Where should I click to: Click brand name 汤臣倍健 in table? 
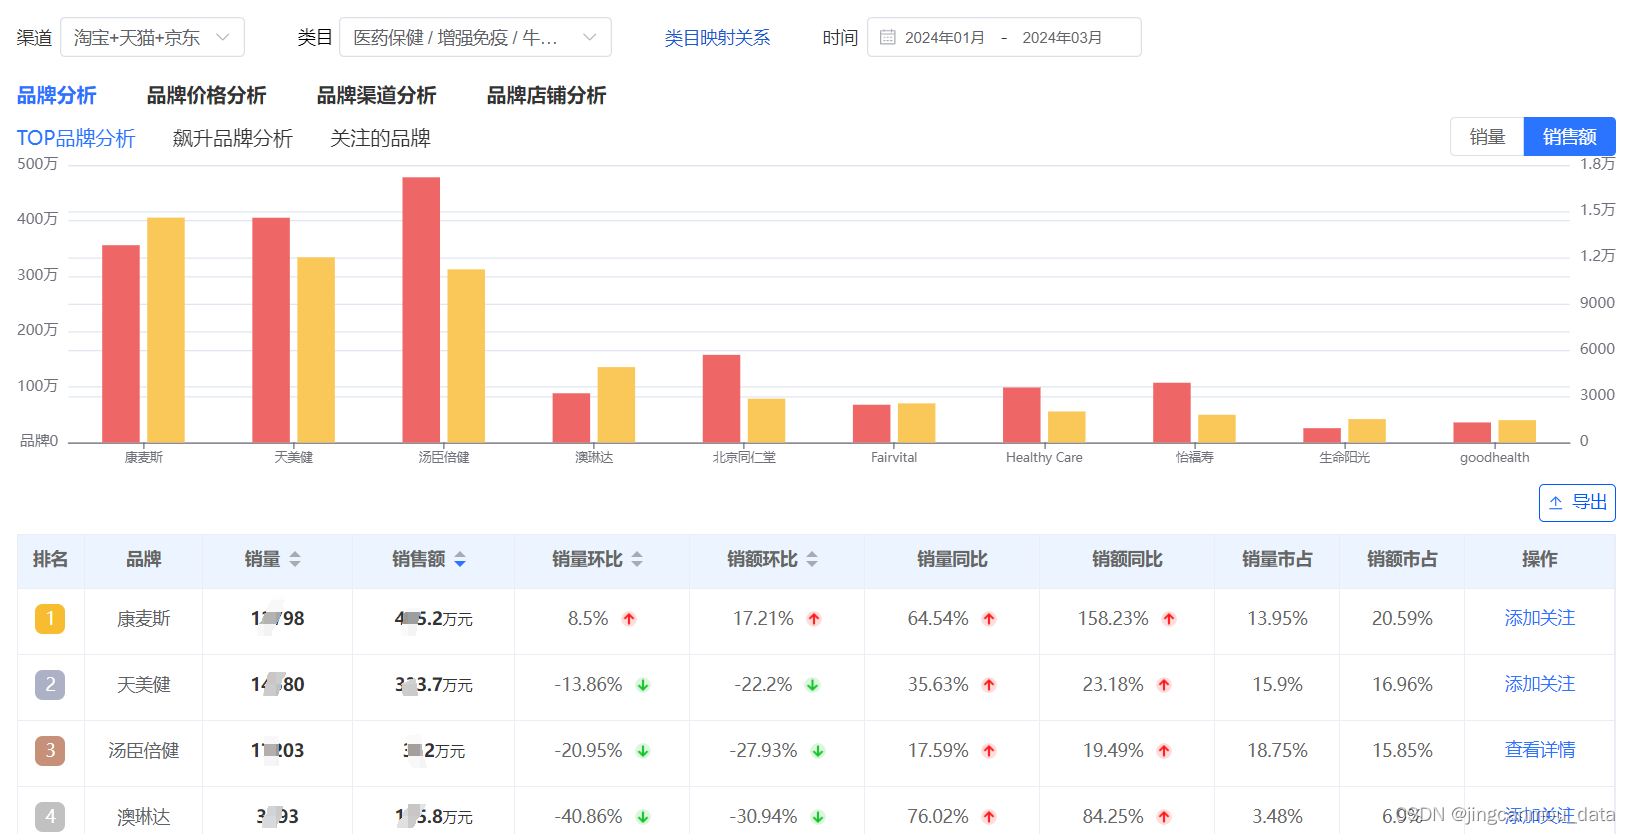tap(144, 751)
